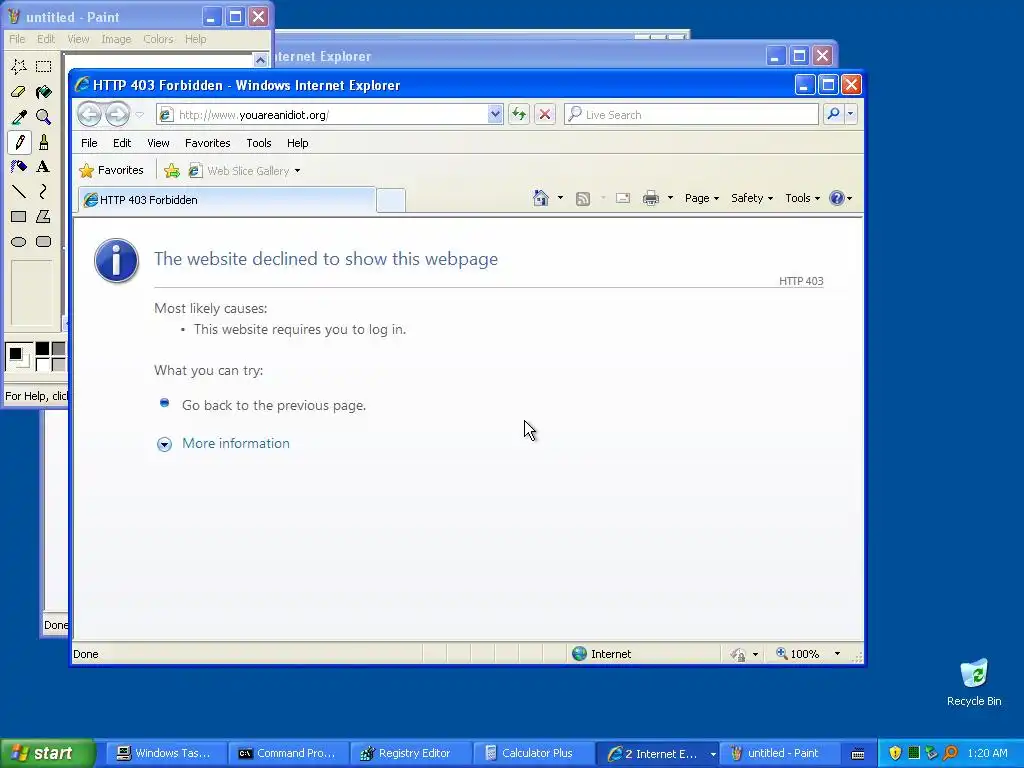Select the Rectangle shape tool in Paint
This screenshot has width=1024, height=768.
tap(19, 216)
